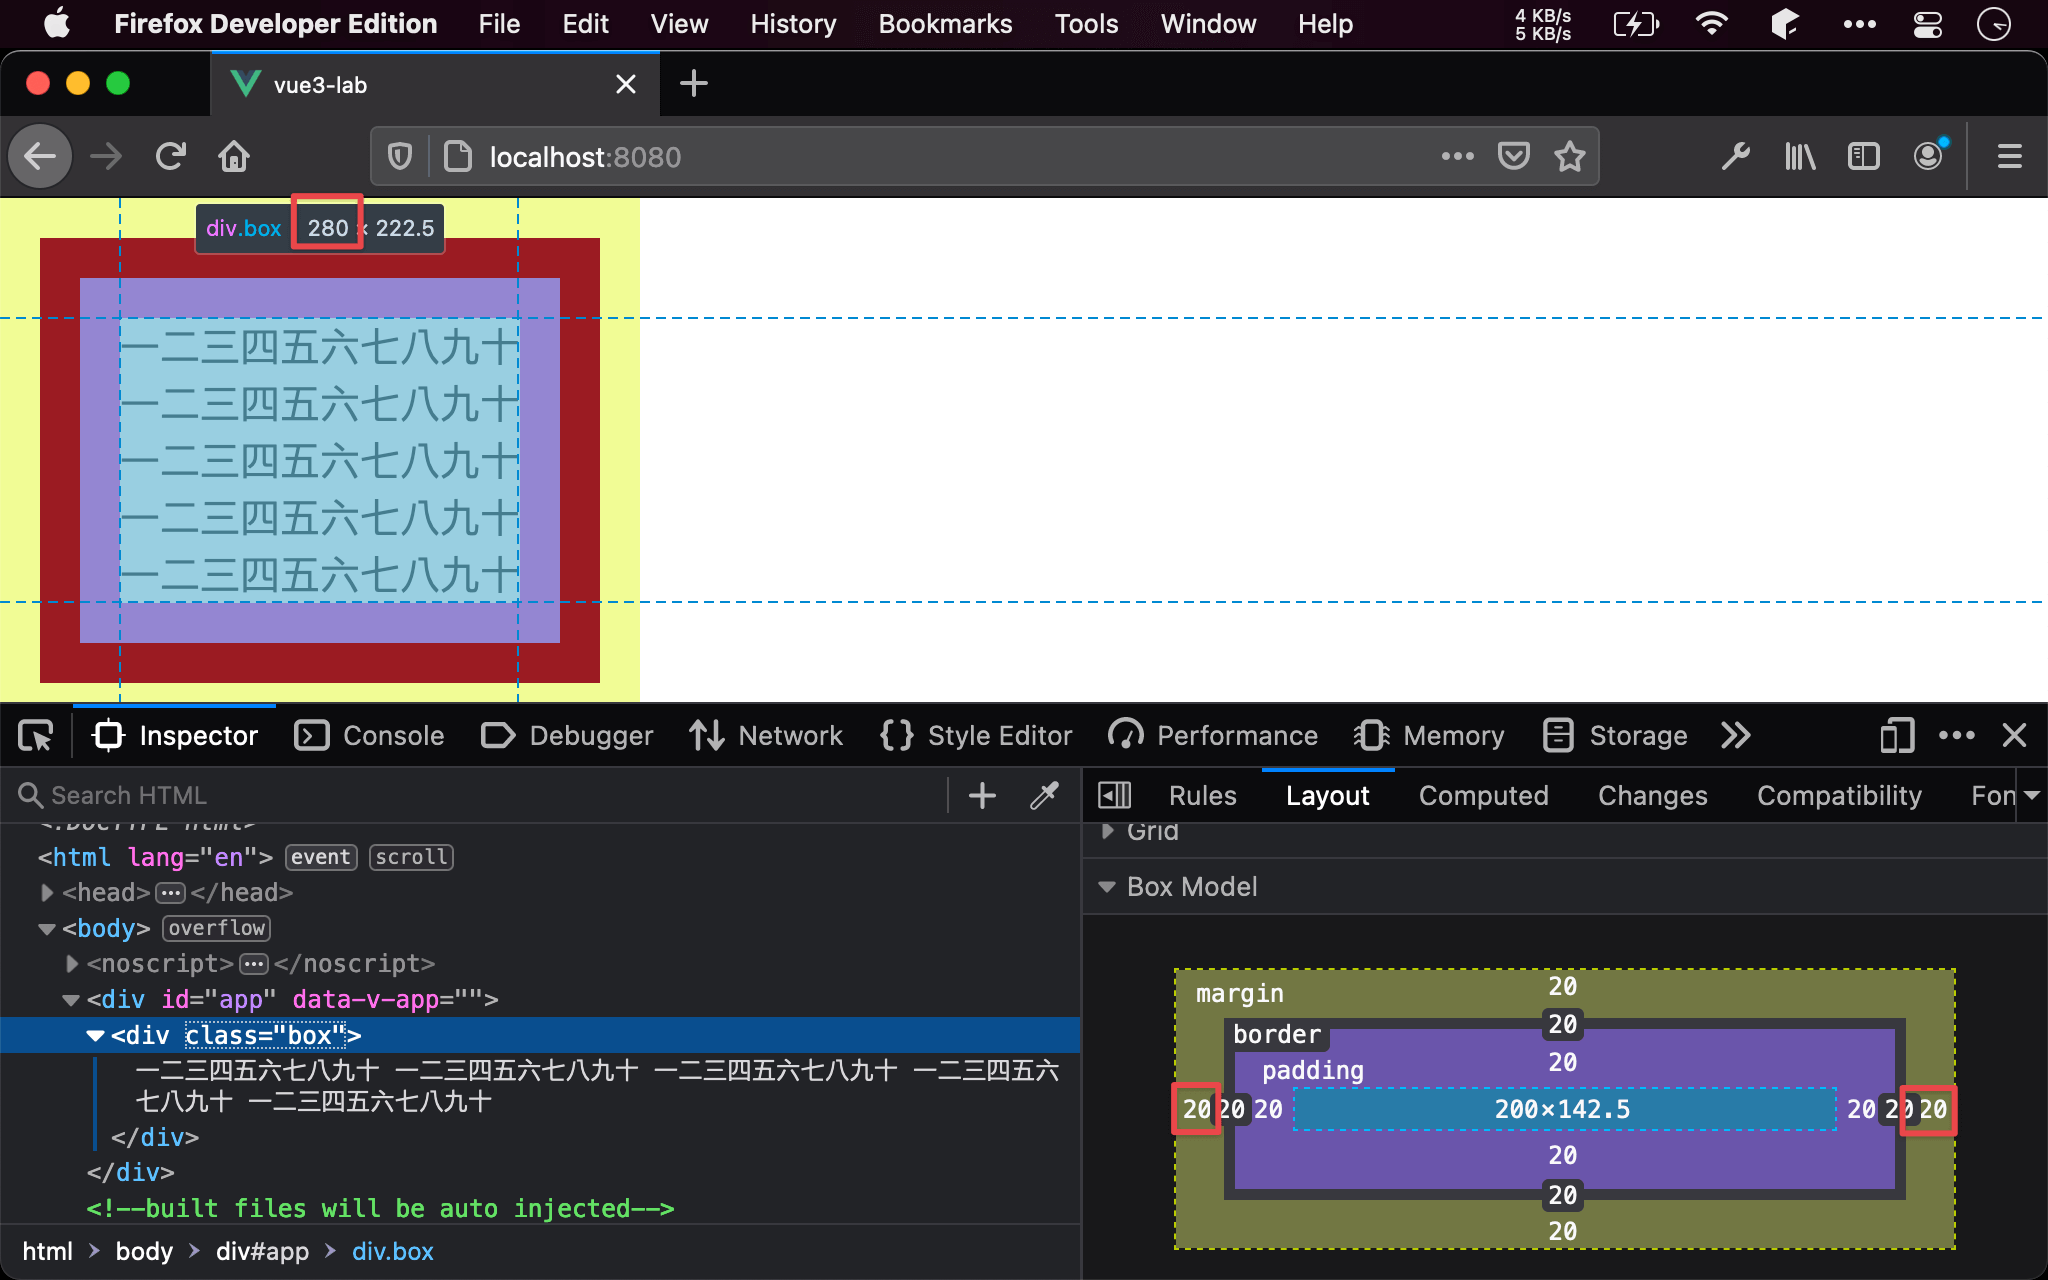Activate the element picker tool
Viewport: 2048px width, 1280px height.
tap(36, 736)
